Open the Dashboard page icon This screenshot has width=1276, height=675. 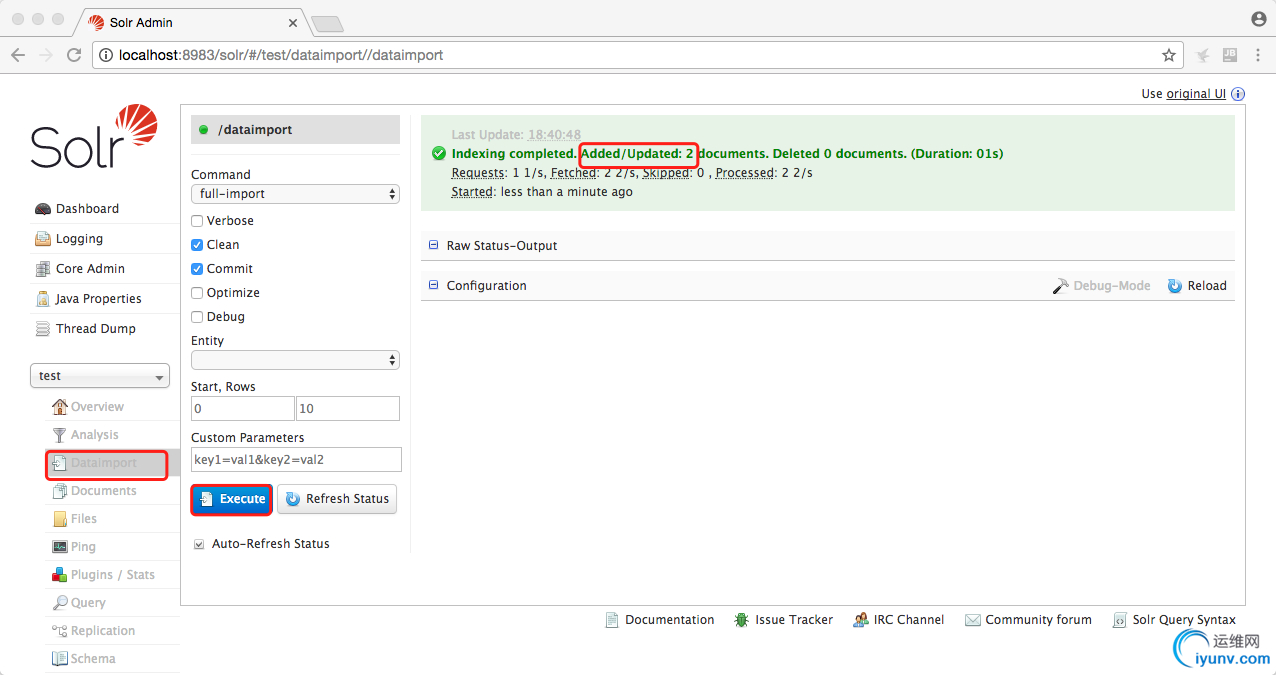tap(43, 209)
